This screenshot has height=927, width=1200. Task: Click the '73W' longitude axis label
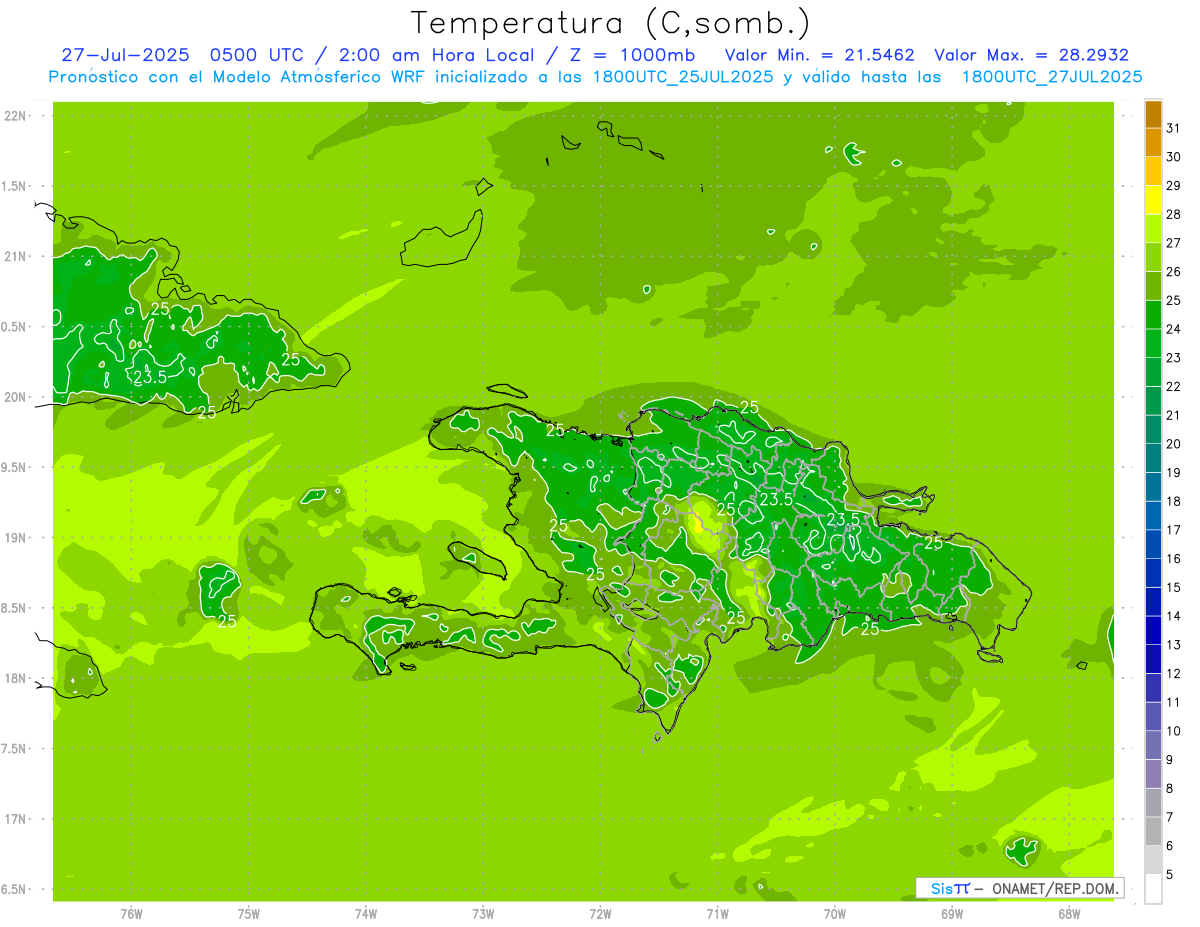(483, 914)
